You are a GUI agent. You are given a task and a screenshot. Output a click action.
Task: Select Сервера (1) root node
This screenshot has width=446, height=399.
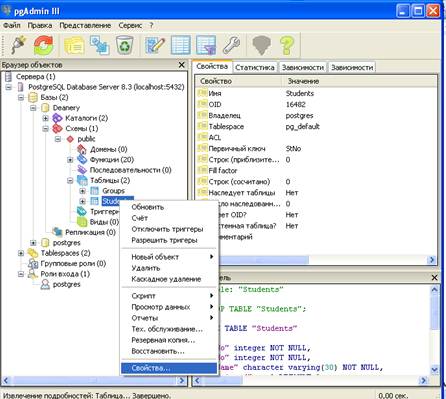point(36,77)
